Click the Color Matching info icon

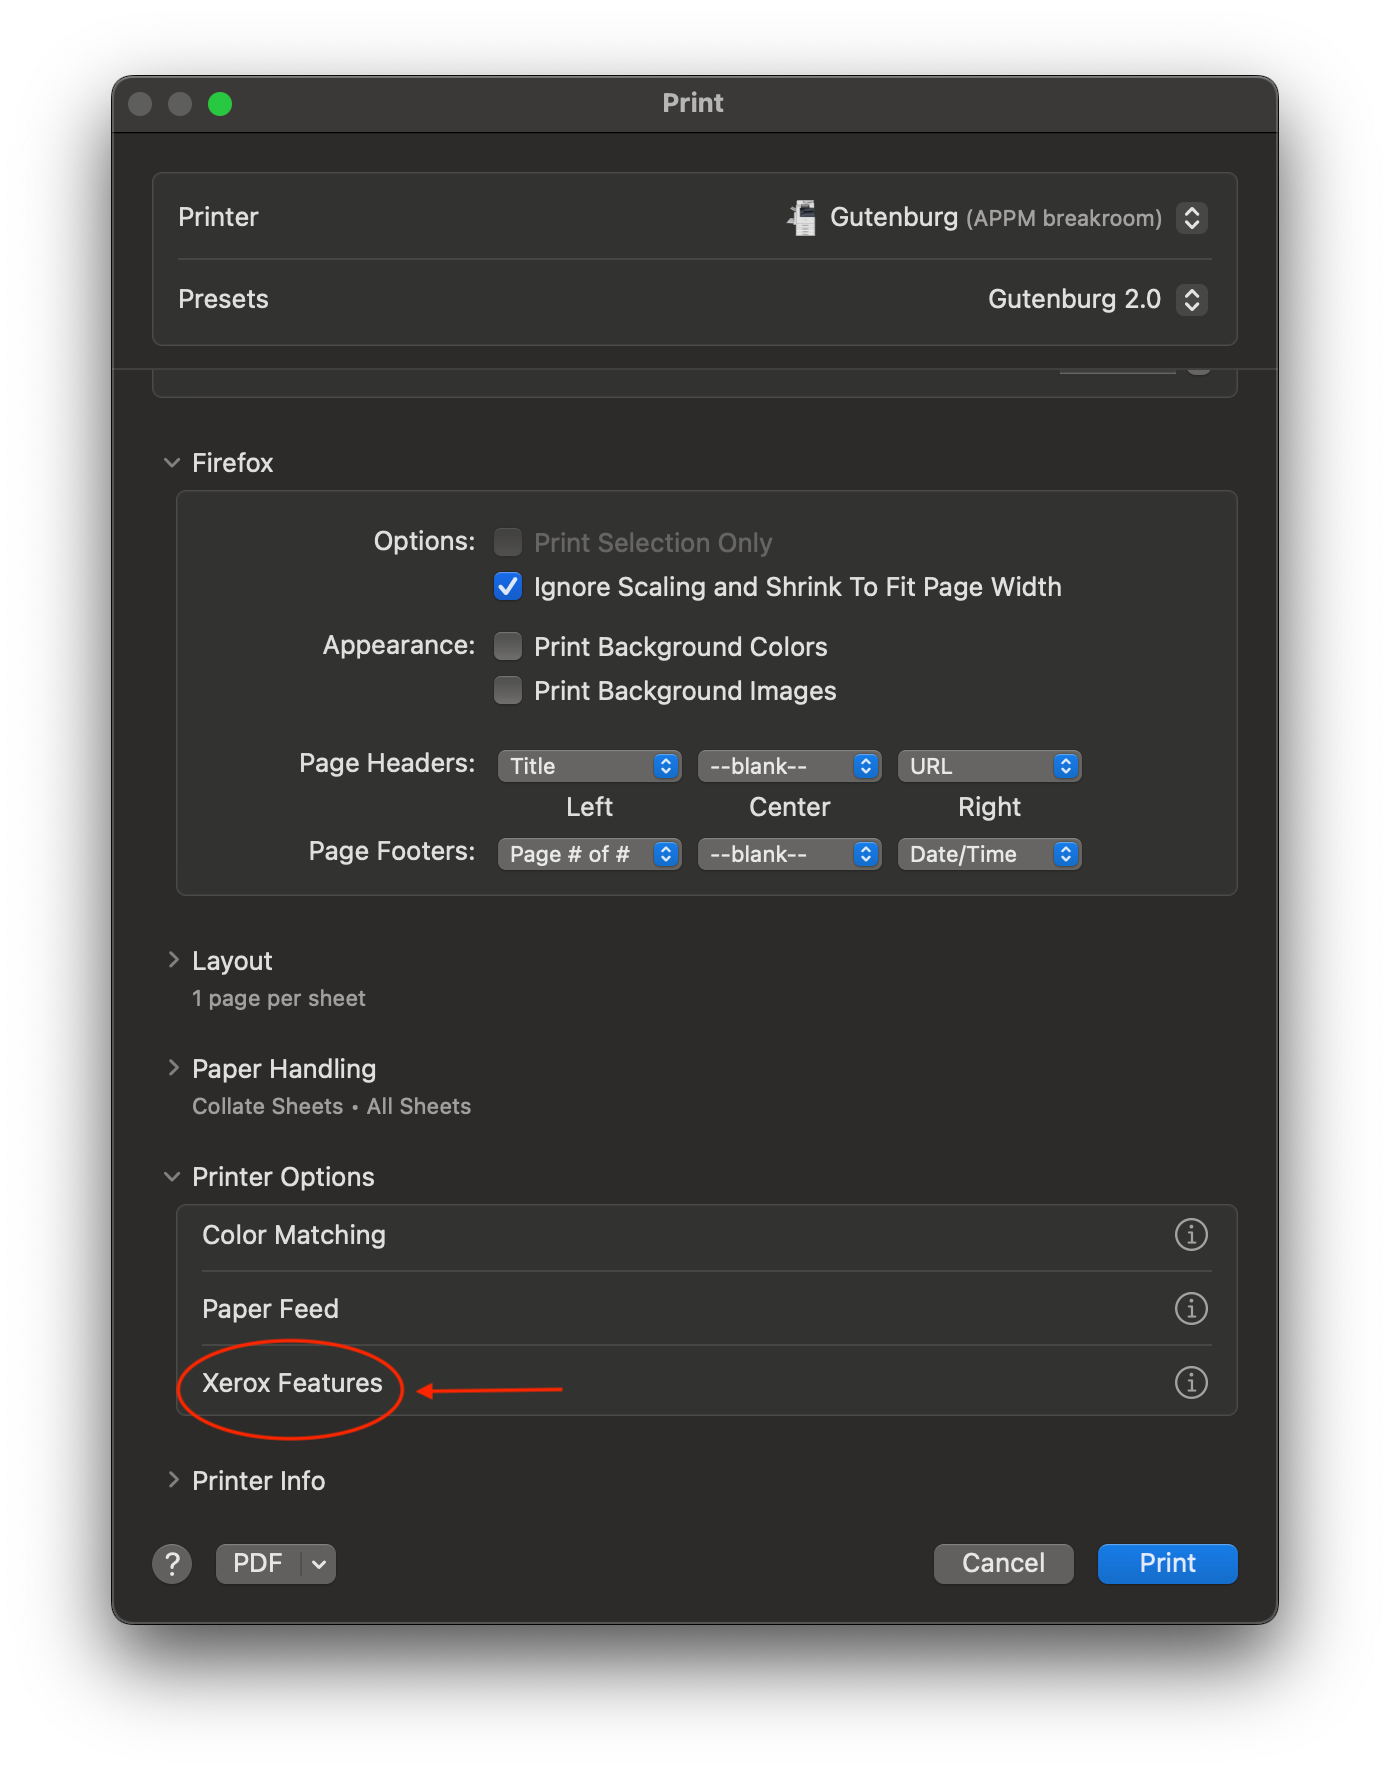click(1190, 1234)
